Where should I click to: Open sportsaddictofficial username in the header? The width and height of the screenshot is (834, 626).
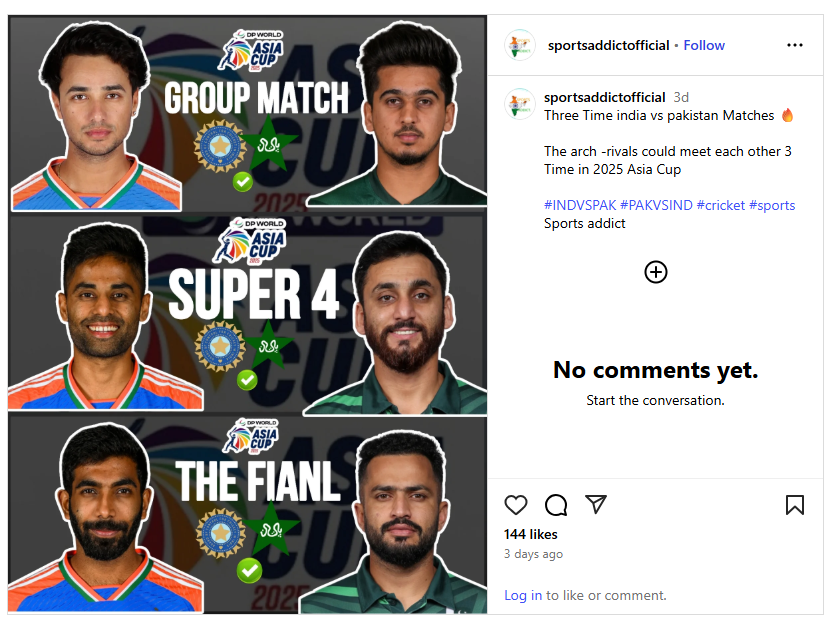click(608, 45)
